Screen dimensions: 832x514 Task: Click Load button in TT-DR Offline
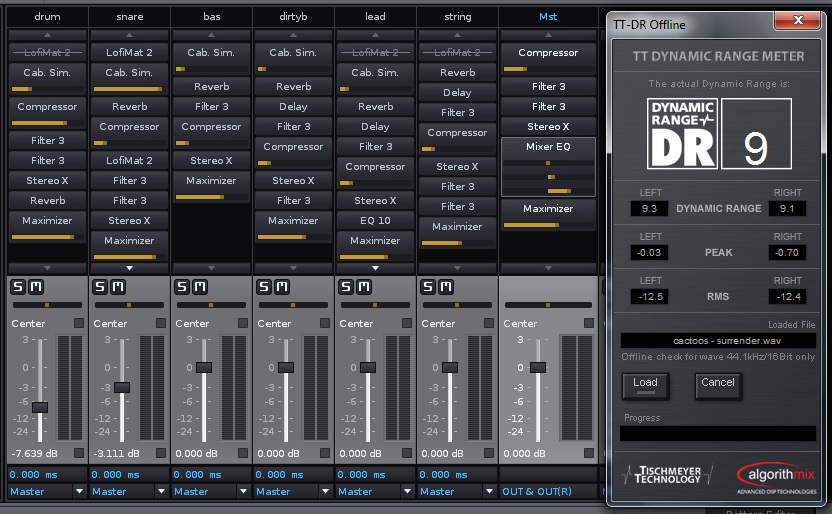click(x=645, y=385)
